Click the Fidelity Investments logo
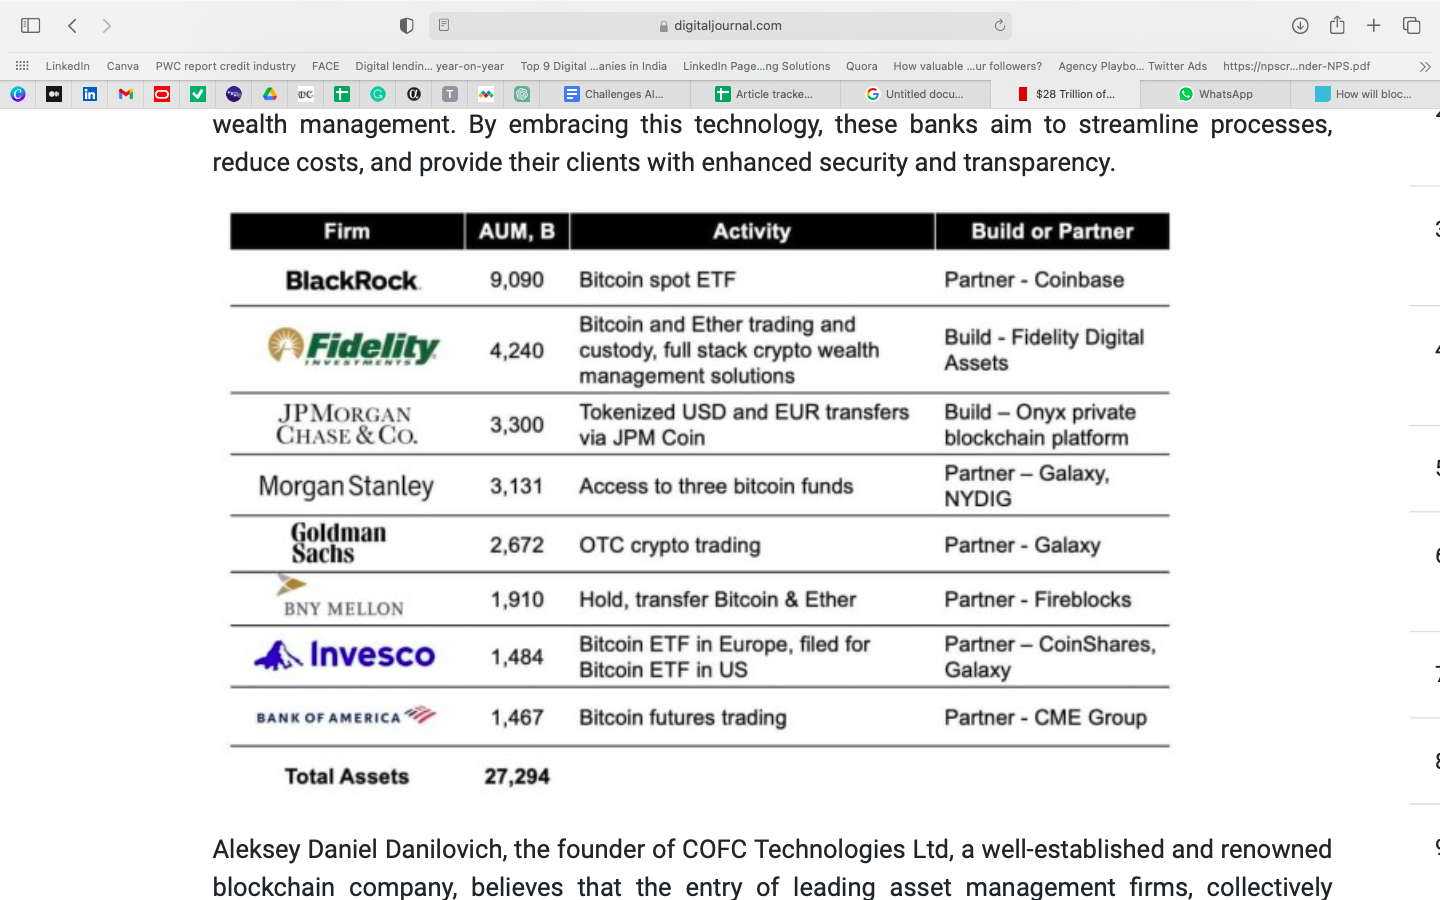 [x=354, y=347]
